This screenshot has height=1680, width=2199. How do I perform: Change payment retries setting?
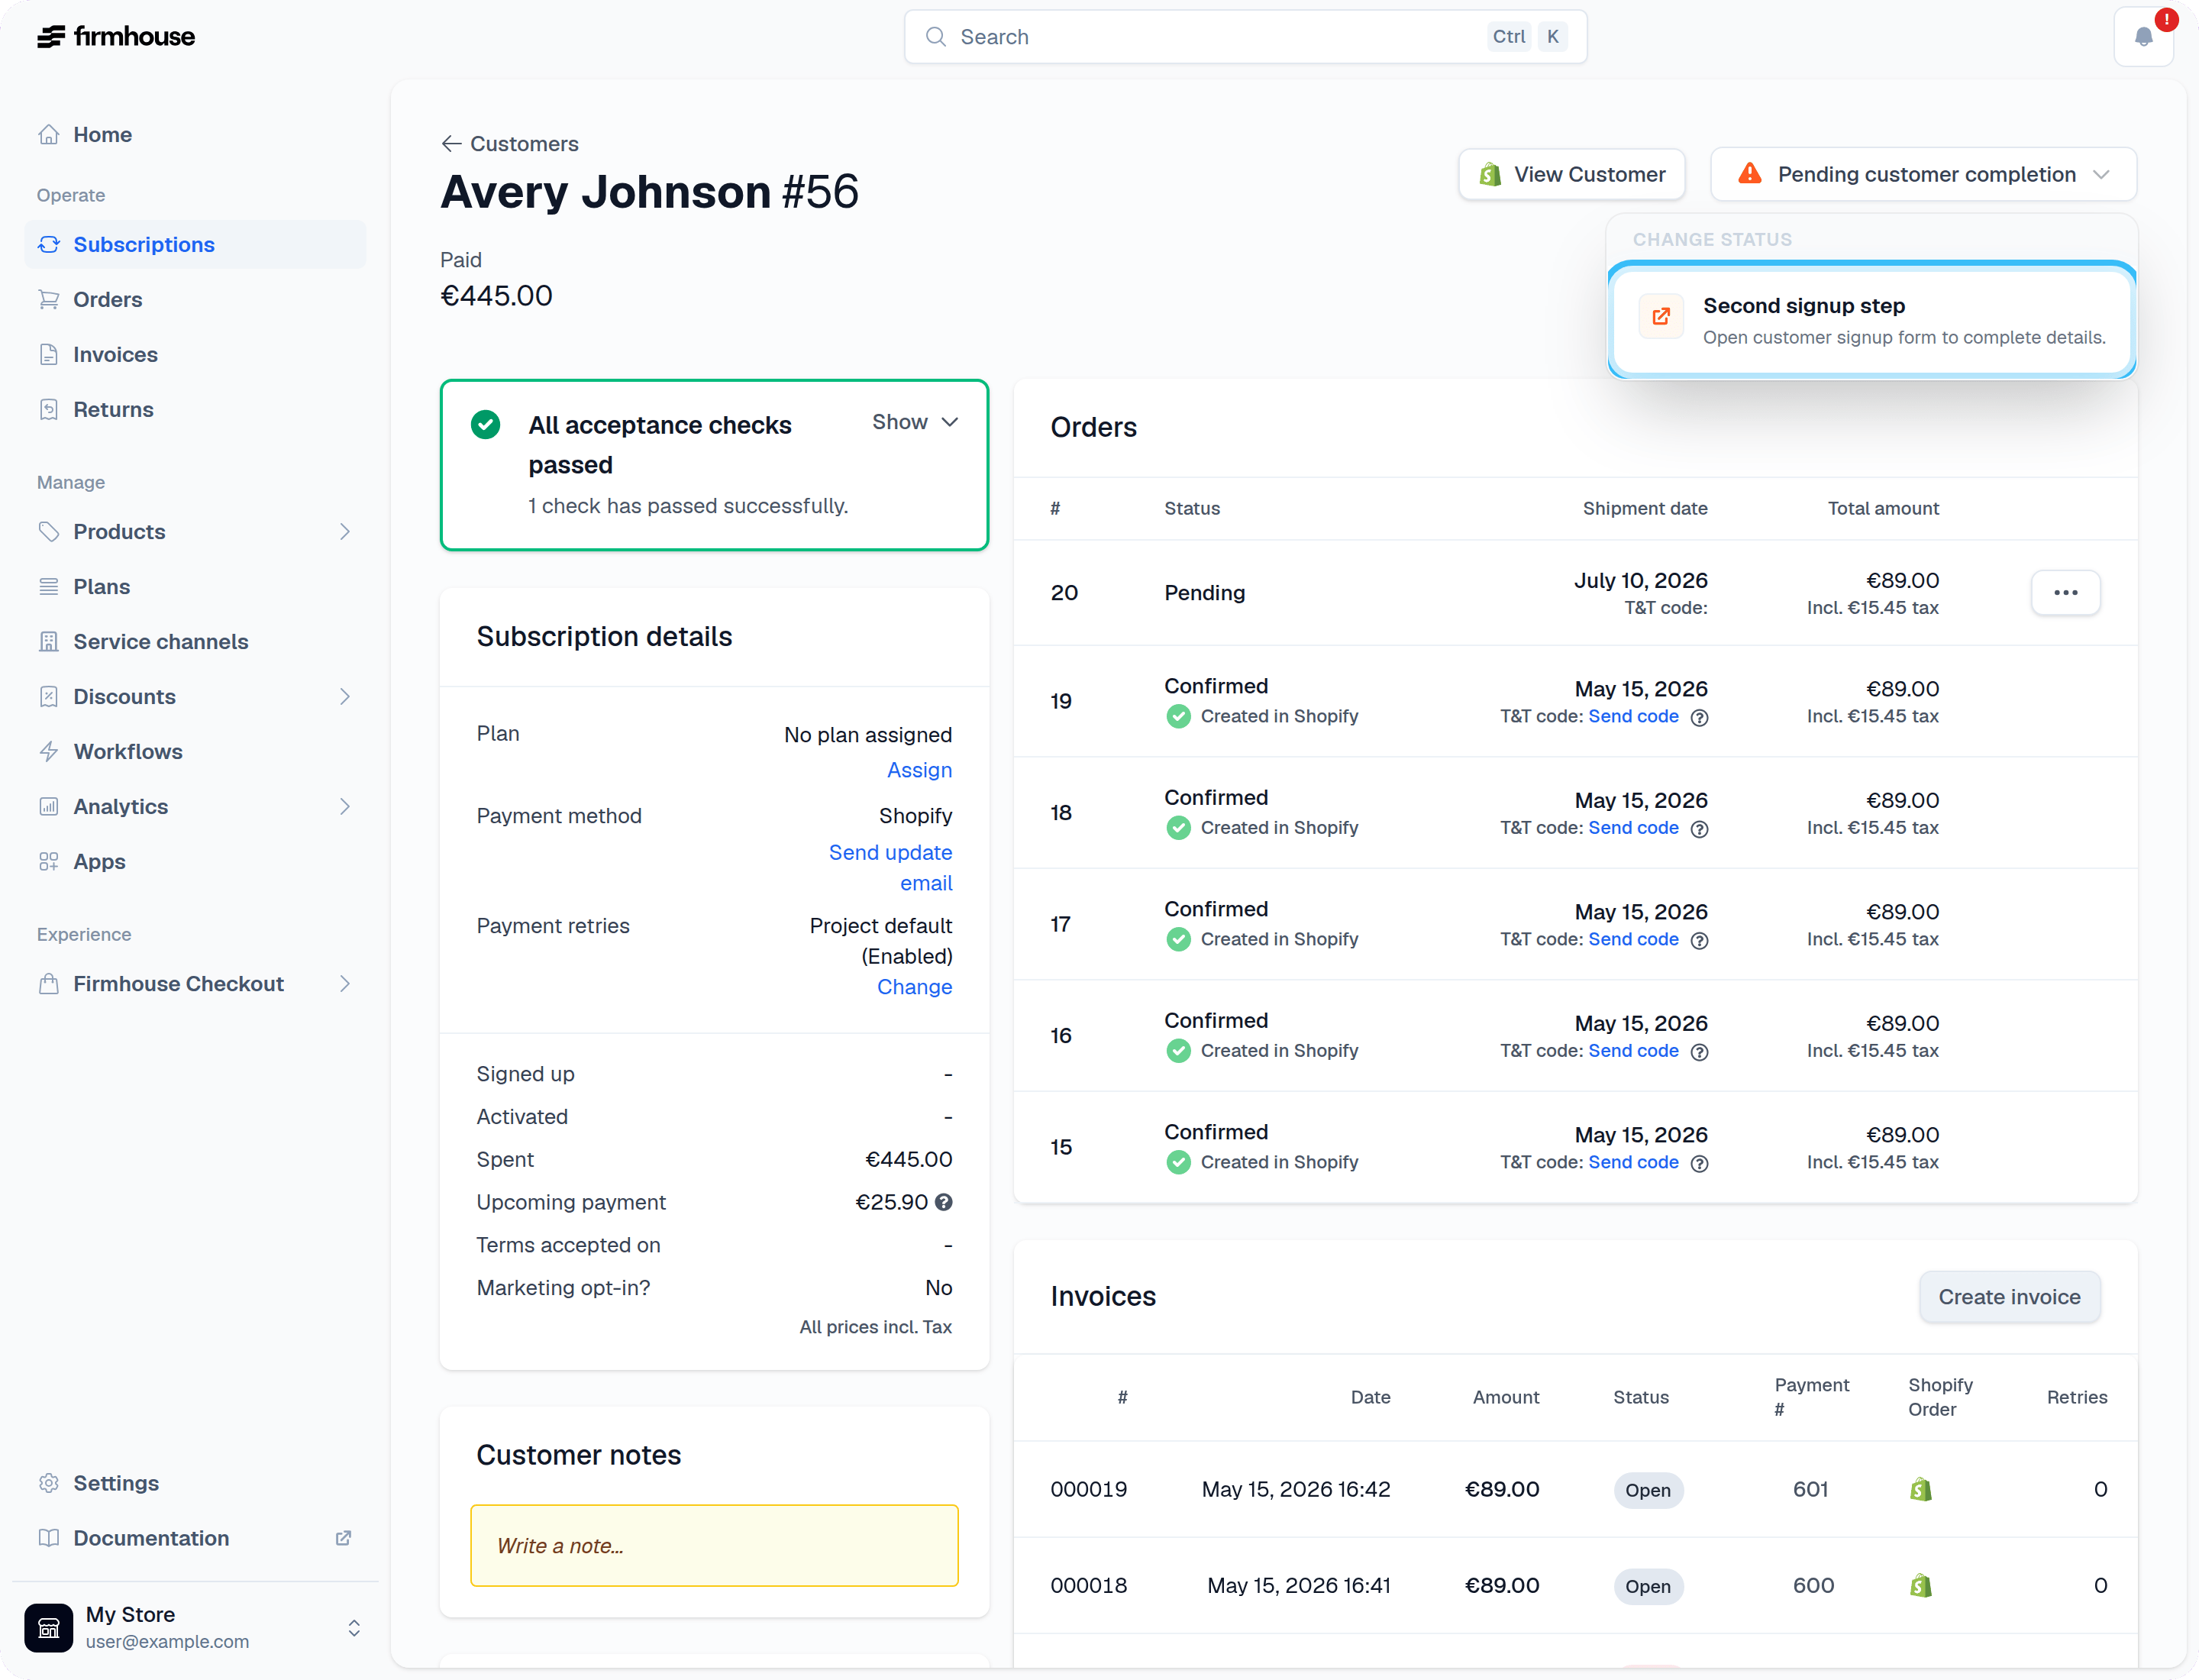(x=914, y=987)
